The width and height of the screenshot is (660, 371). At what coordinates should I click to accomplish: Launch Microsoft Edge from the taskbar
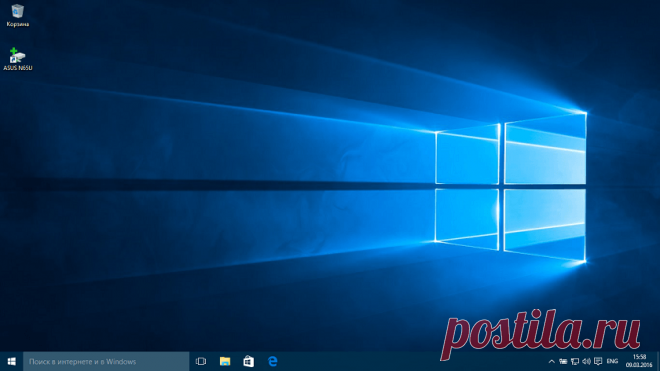(x=272, y=361)
